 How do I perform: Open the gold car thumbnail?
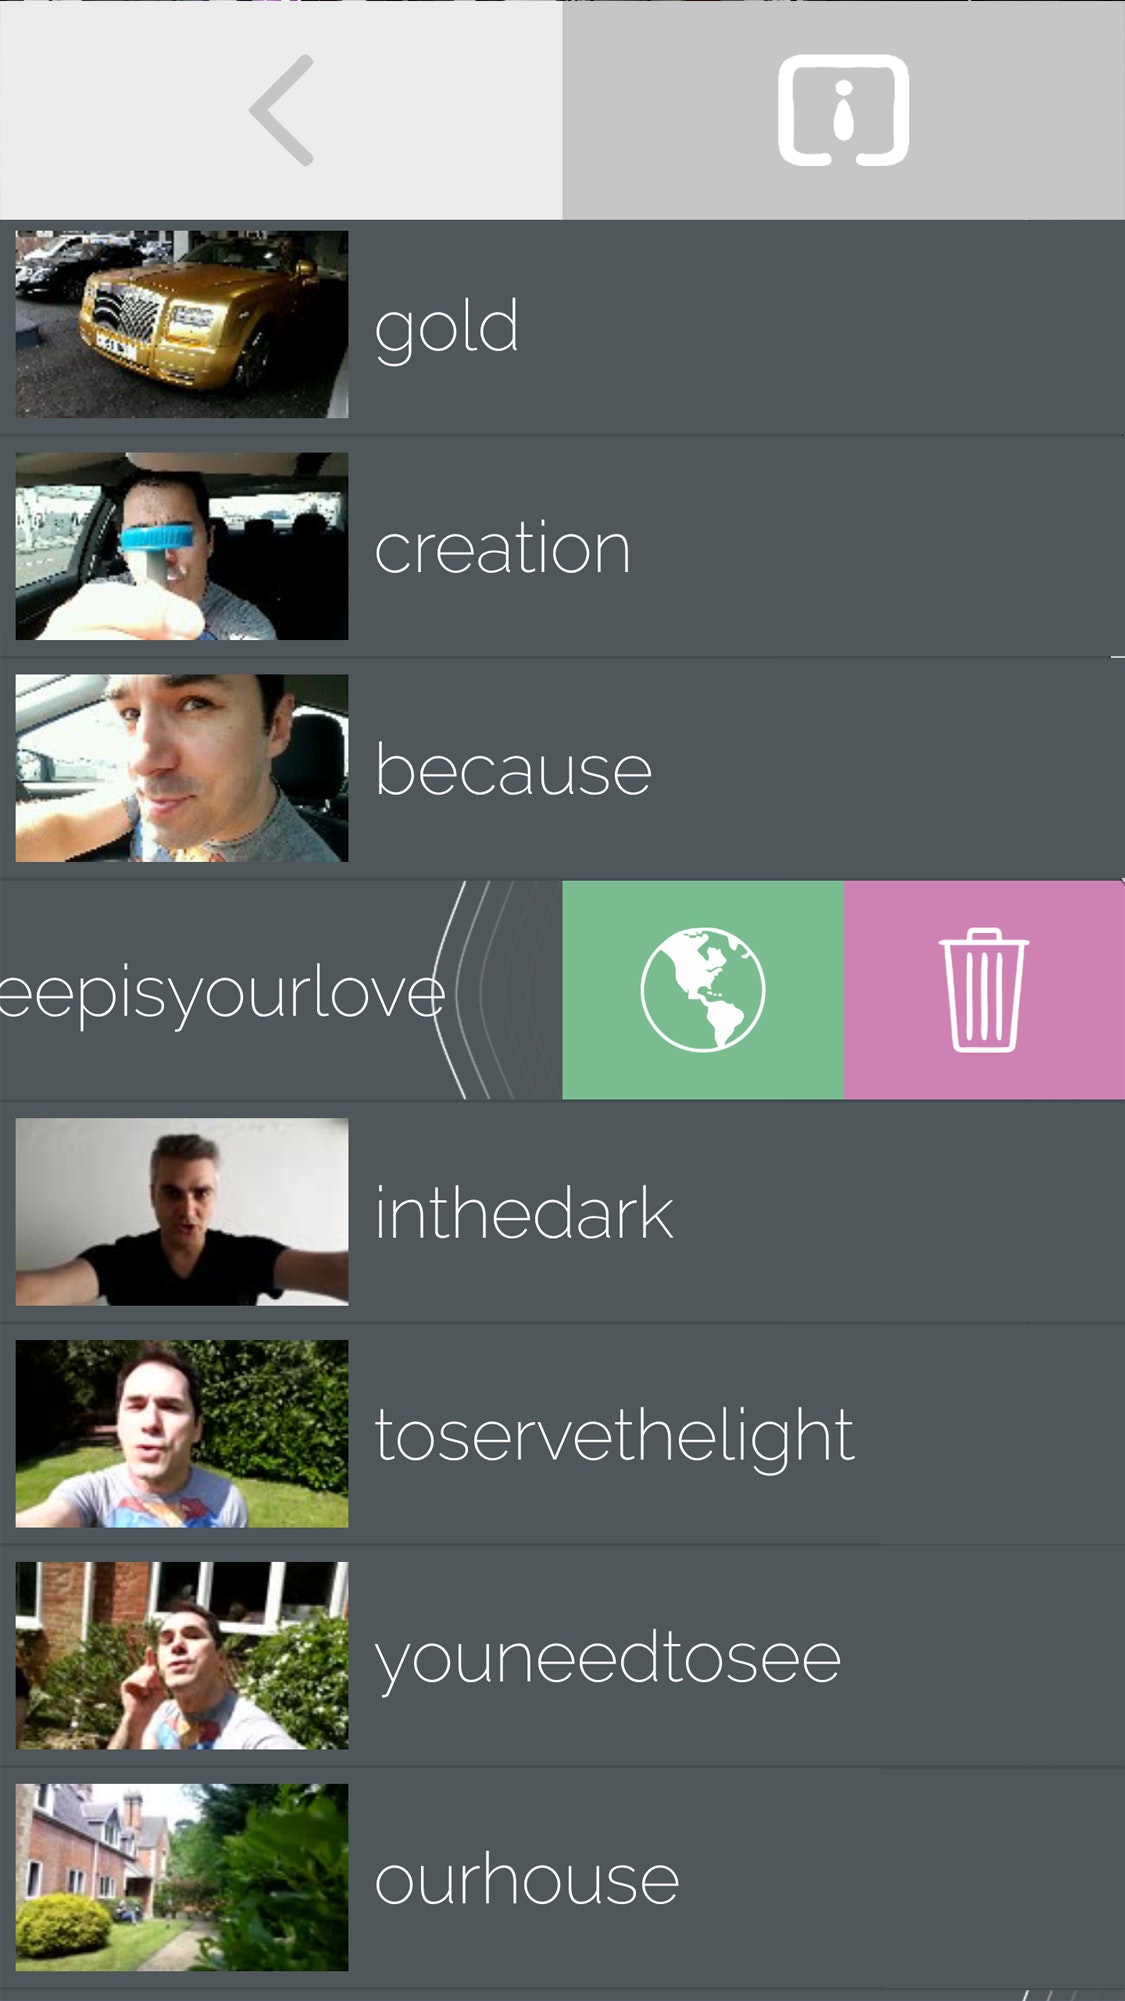coord(182,324)
